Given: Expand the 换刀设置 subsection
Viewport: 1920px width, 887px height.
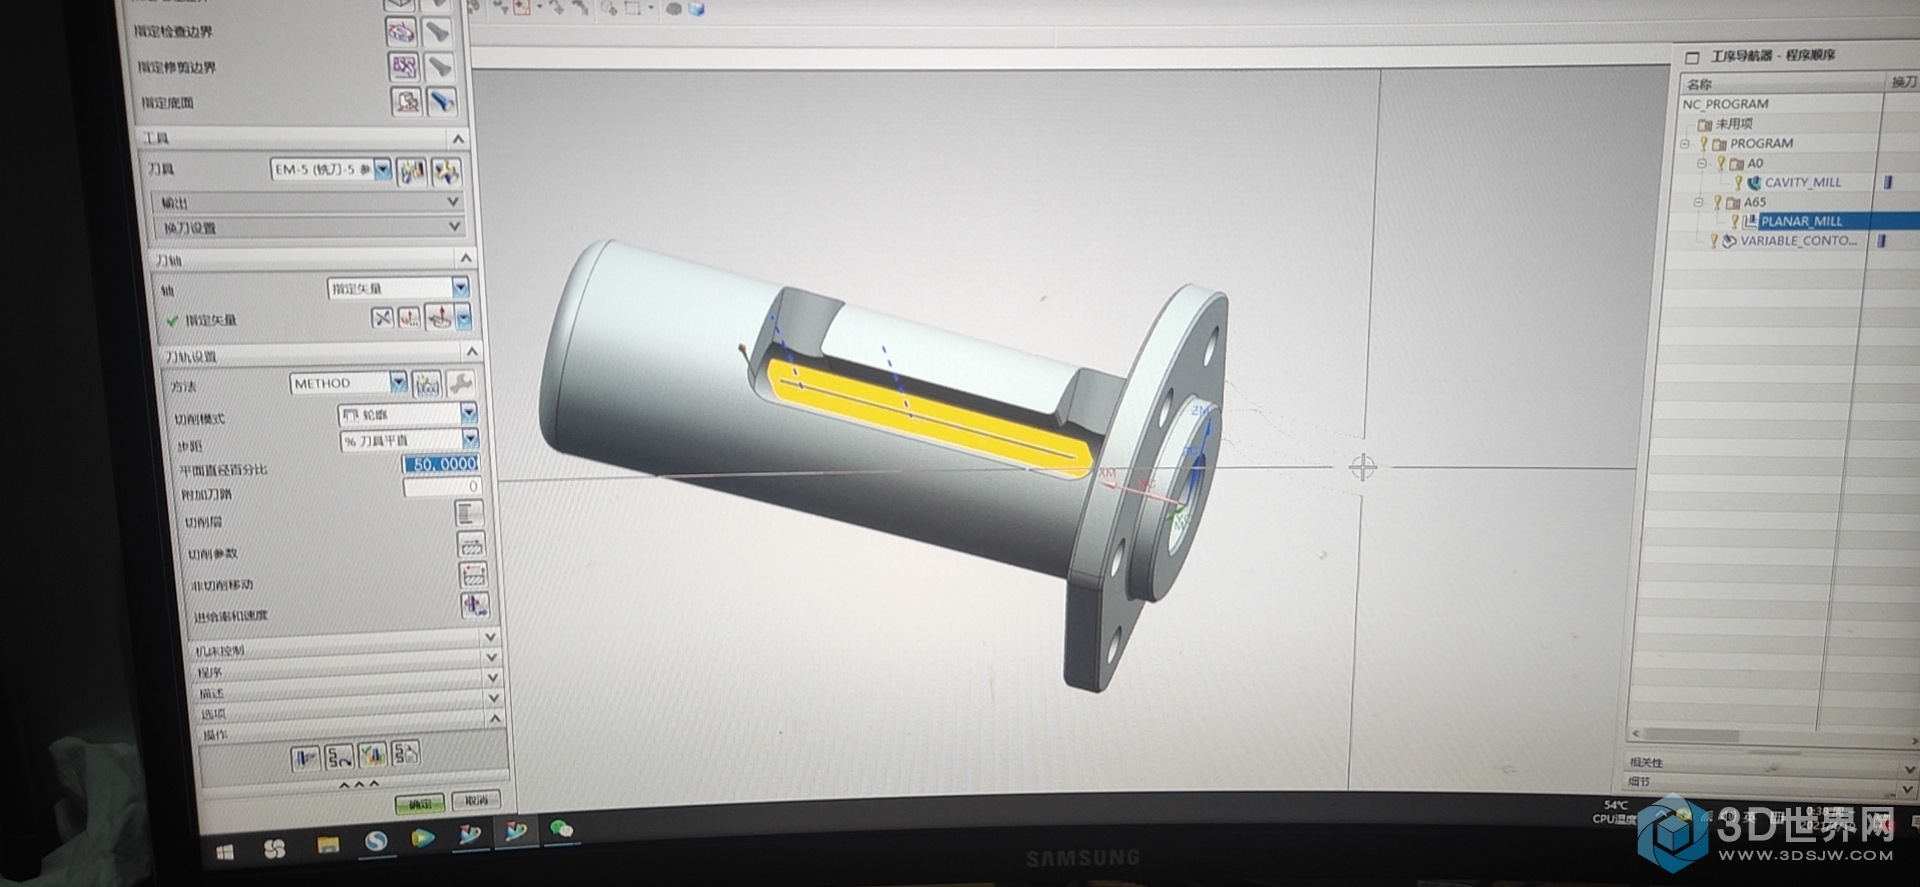Looking at the screenshot, I should 454,227.
